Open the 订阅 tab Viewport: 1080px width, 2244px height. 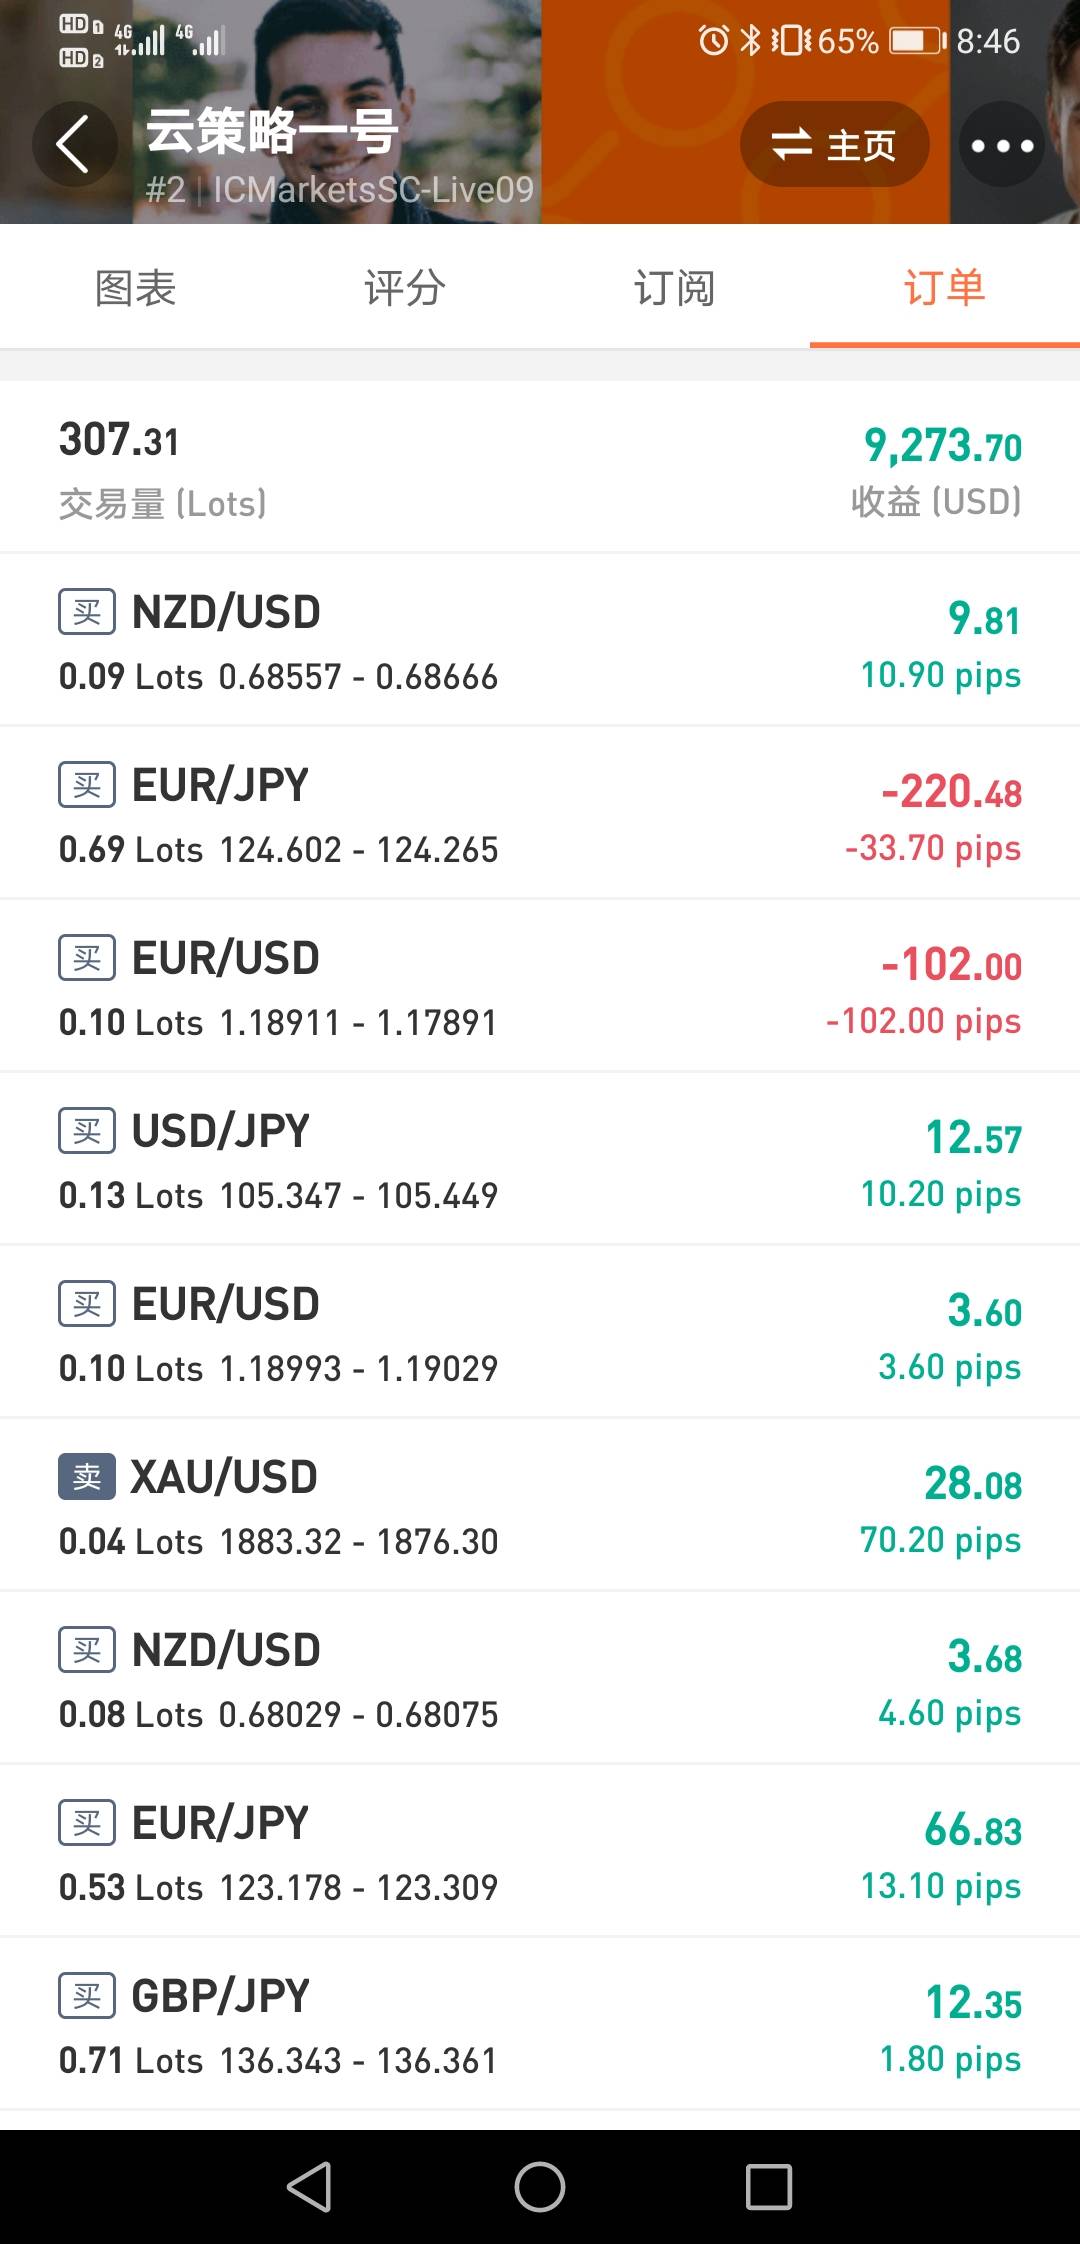pyautogui.click(x=675, y=288)
